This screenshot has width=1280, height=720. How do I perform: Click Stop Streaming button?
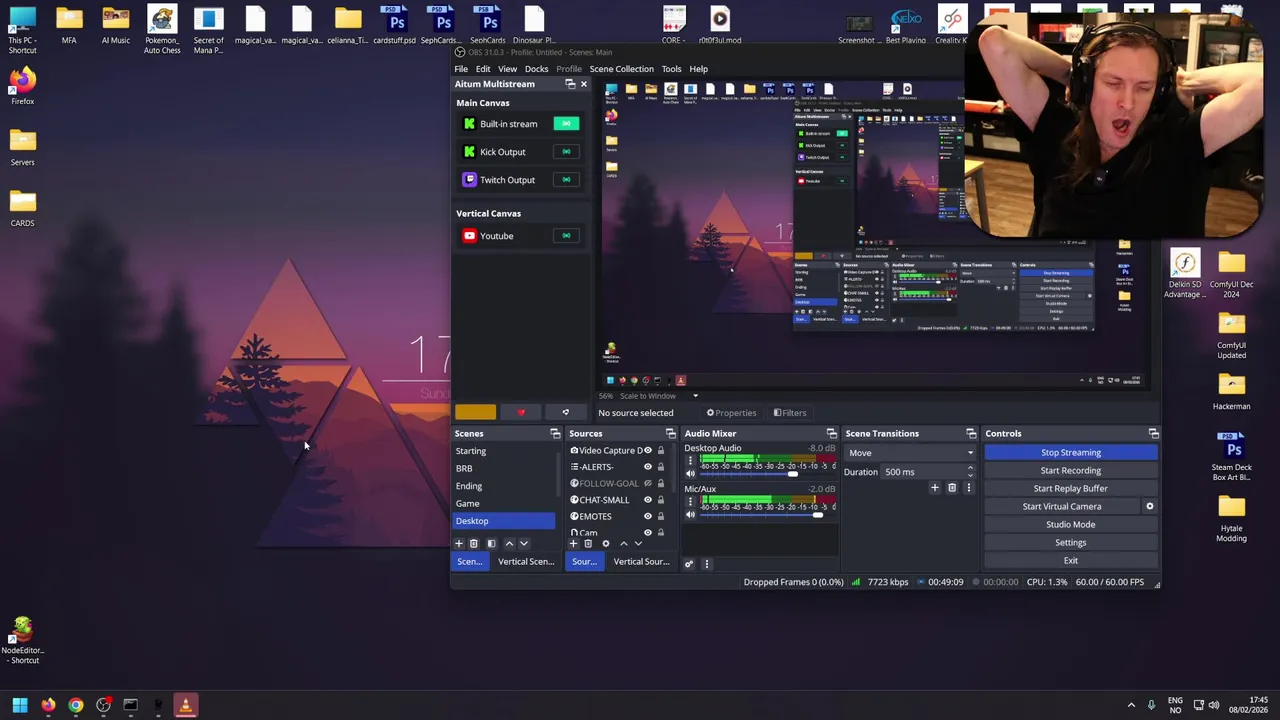point(1071,453)
